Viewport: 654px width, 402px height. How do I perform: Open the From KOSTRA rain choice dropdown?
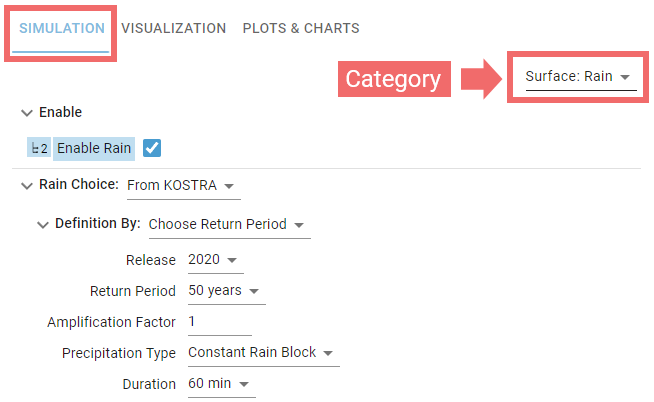coord(182,186)
